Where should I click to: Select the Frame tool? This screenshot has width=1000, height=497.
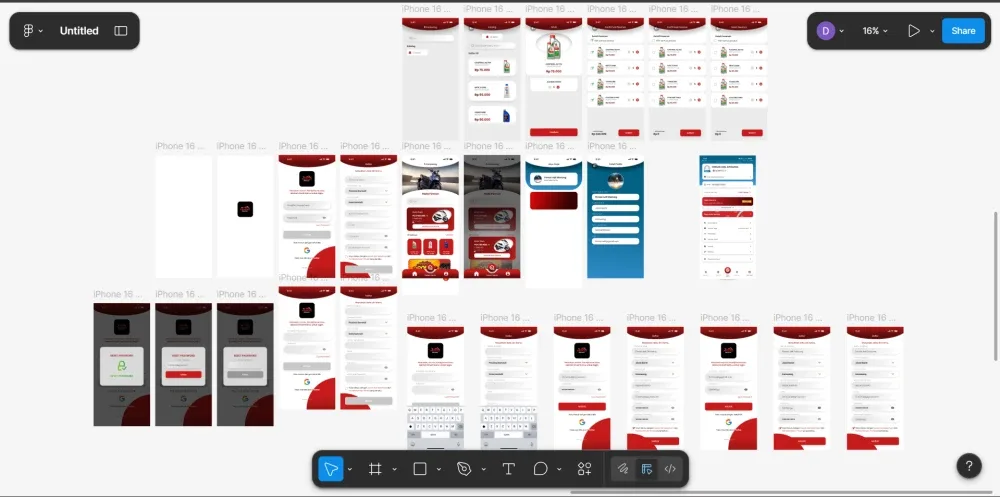point(375,469)
